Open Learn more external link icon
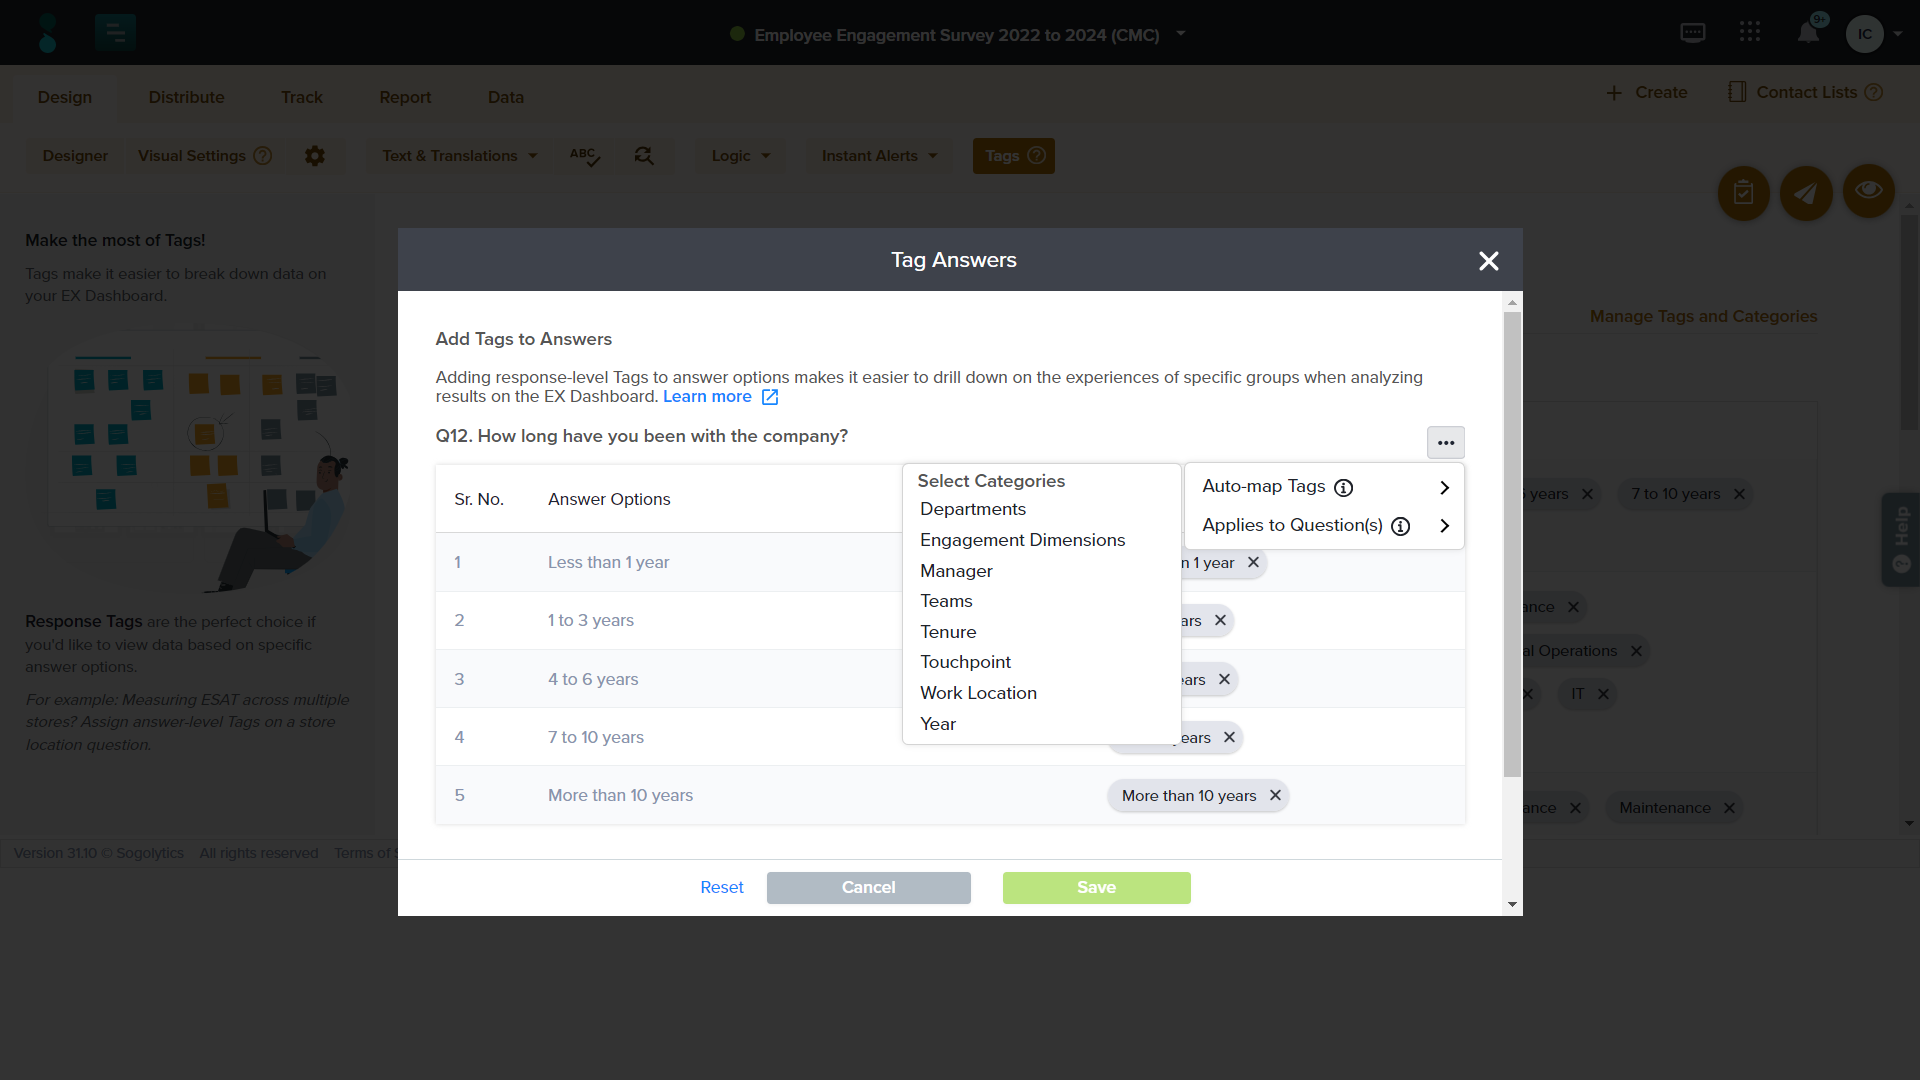The width and height of the screenshot is (1920, 1080). point(770,397)
